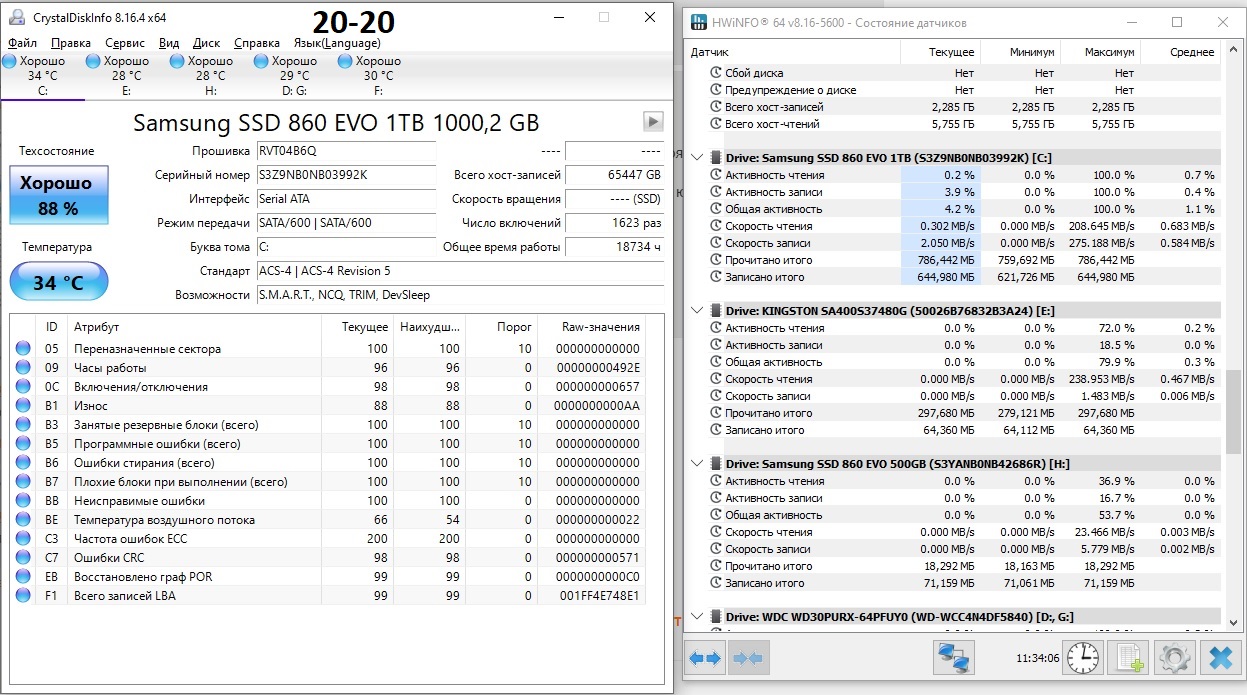Screen dimensions: 1247x695
Task: Open the remote network monitoring icon in HWiNFO
Action: [x=954, y=658]
